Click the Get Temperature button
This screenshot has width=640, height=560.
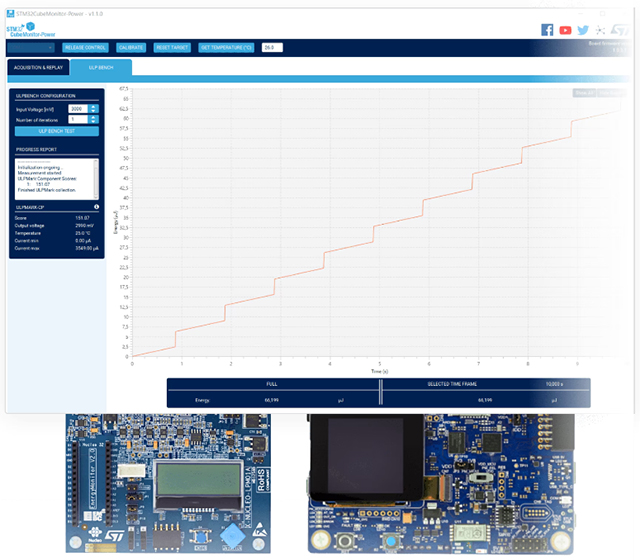226,48
